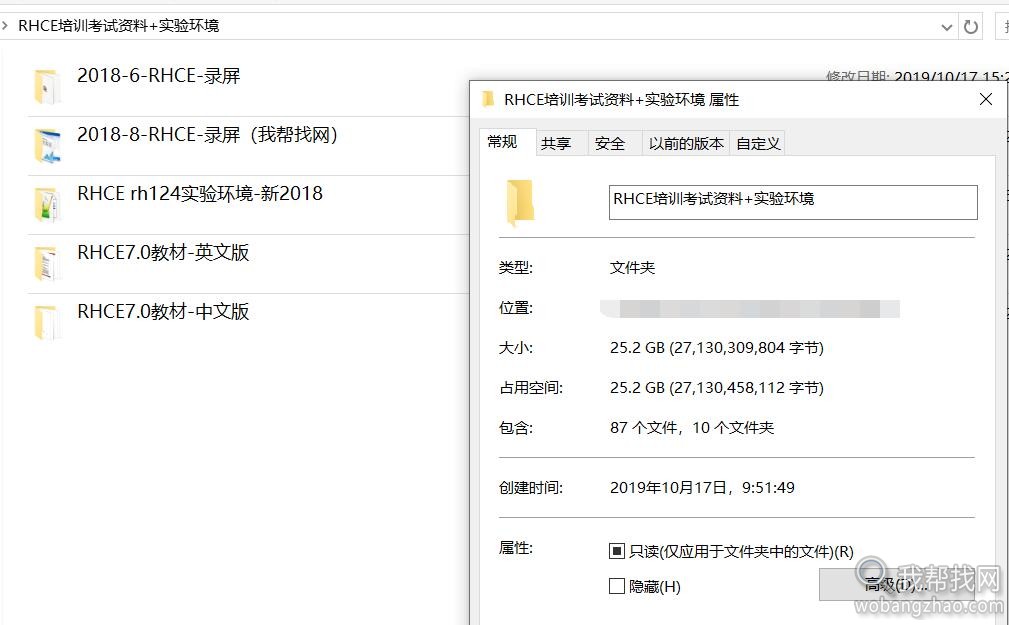Click the size value 25.2 GB (27,130,309,804 字节)
This screenshot has height=625, width=1009.
(716, 348)
